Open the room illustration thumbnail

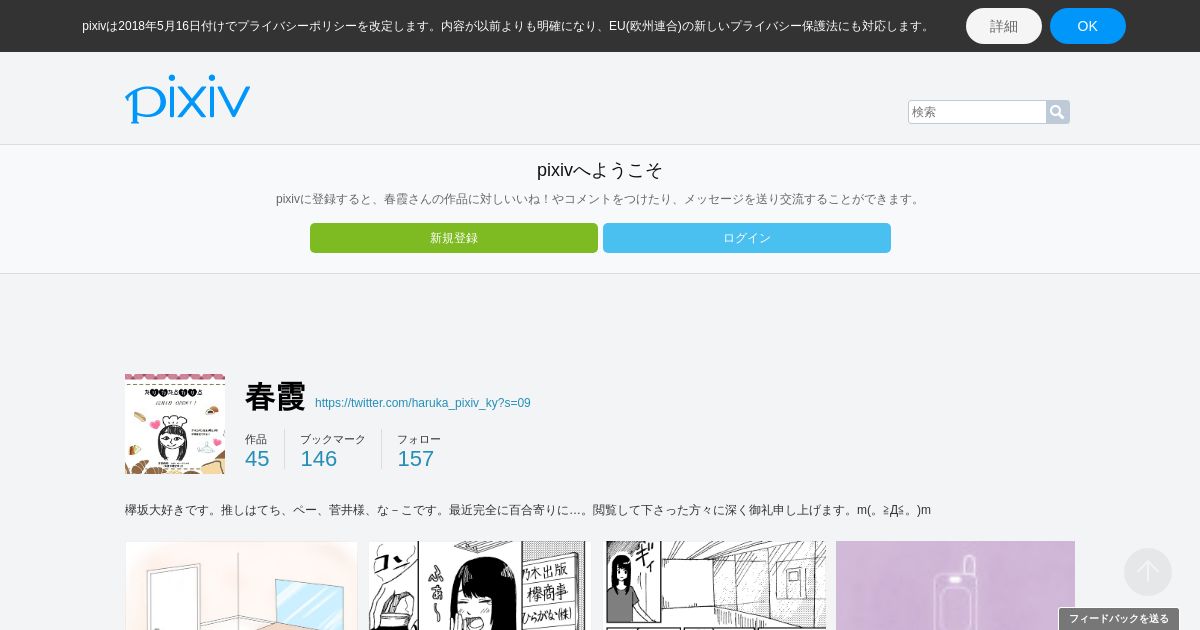tap(241, 586)
